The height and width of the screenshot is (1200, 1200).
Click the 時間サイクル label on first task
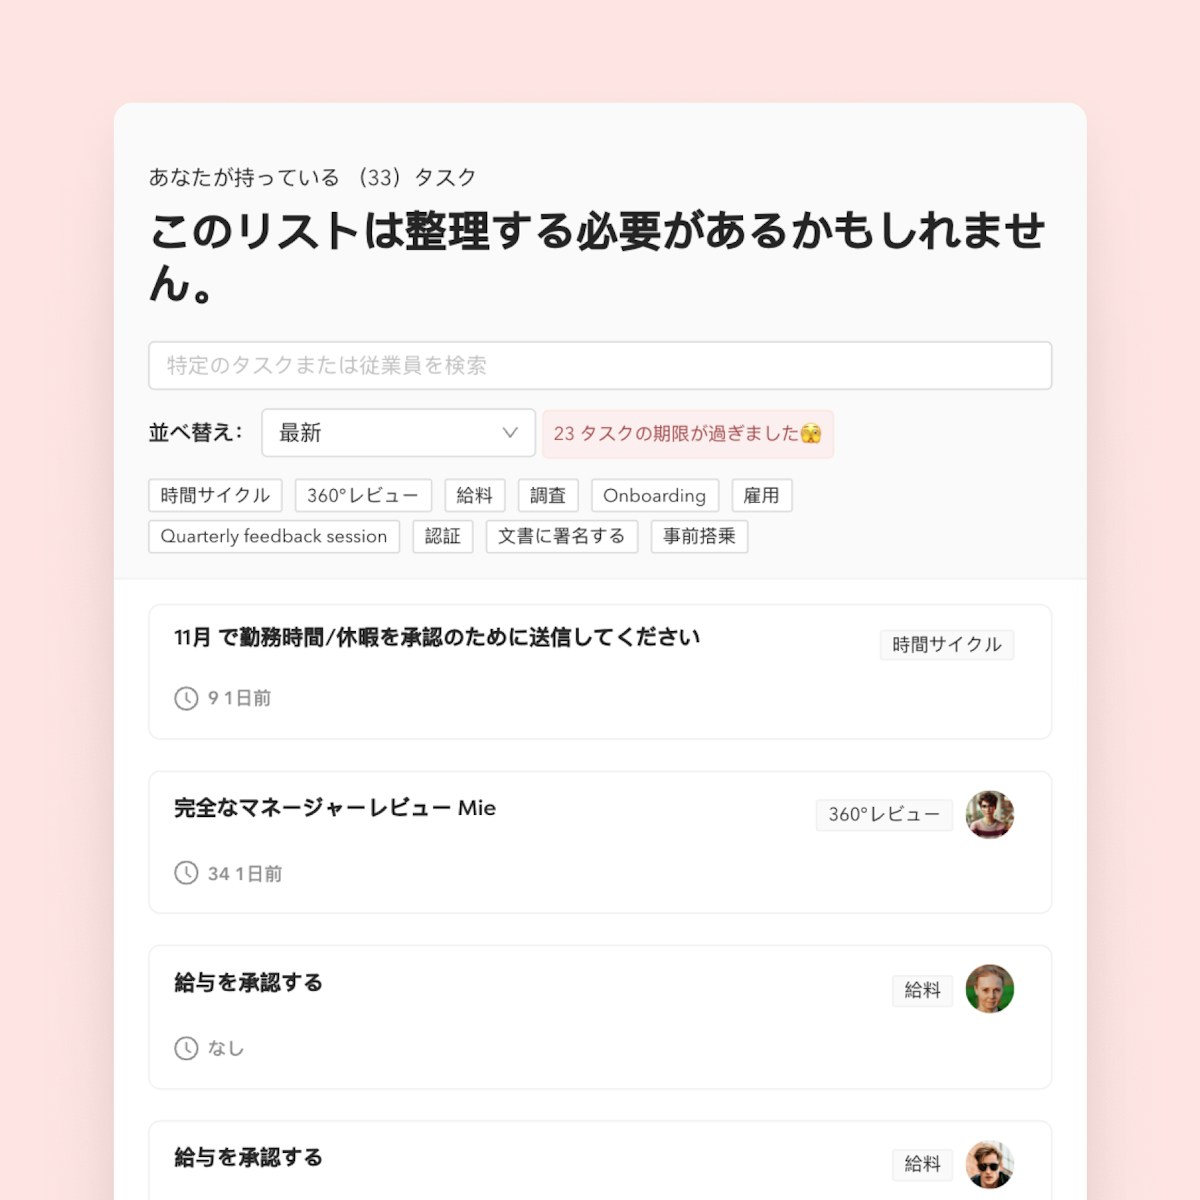point(947,645)
